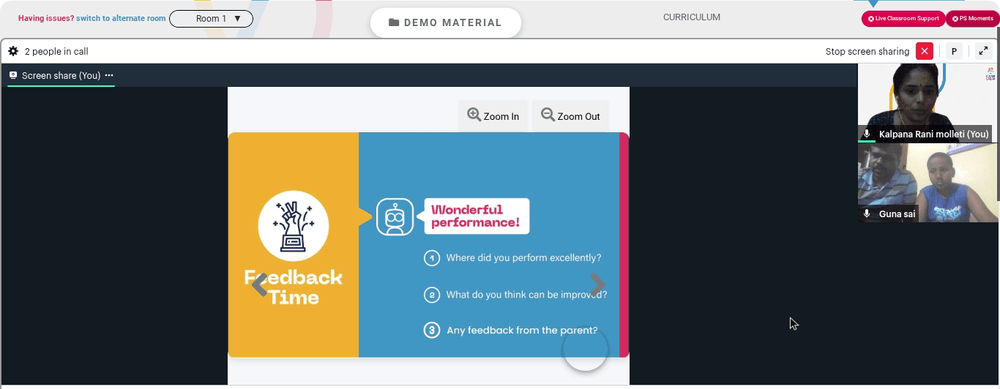Advance to the next slide arrow
This screenshot has width=1000, height=389.
click(x=598, y=284)
